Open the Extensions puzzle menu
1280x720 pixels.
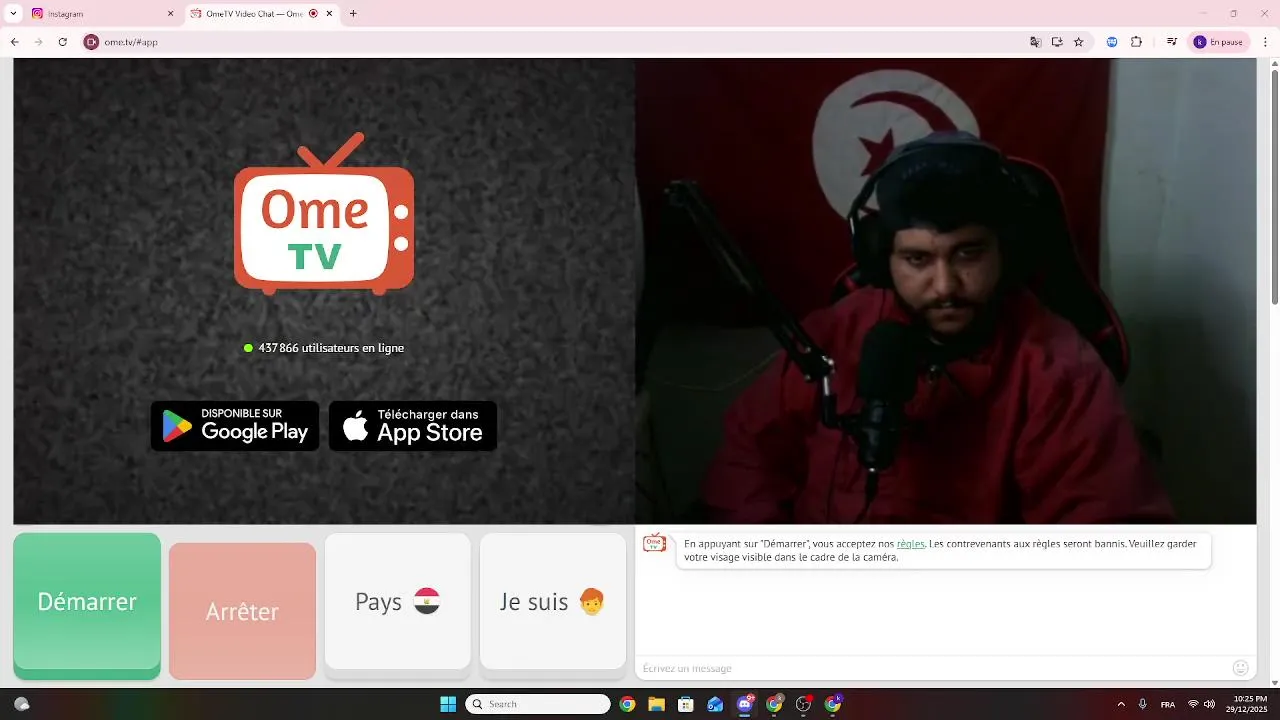click(1136, 42)
